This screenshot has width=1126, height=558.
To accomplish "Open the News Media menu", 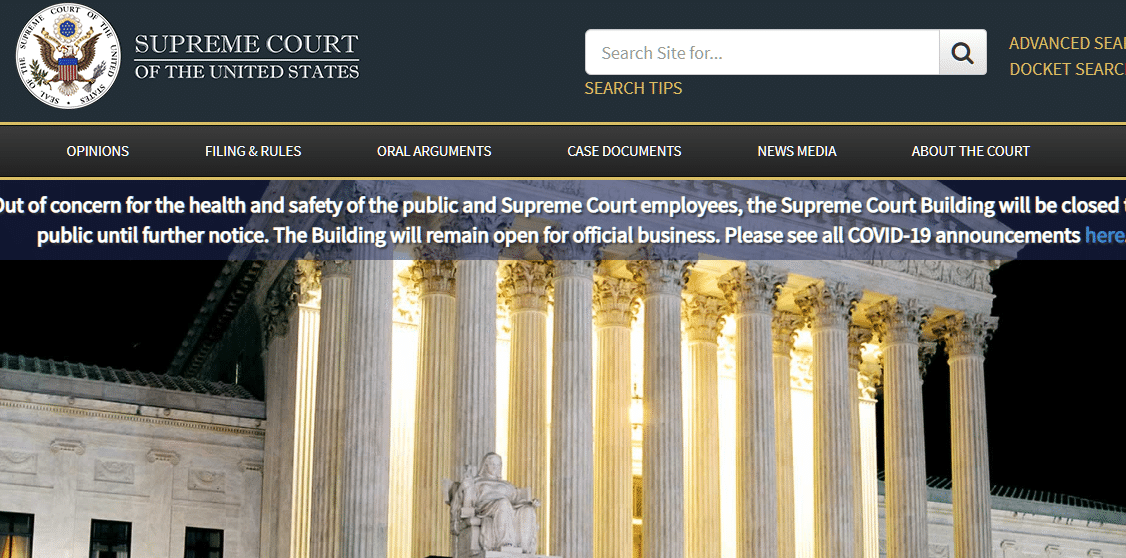I will click(x=796, y=152).
